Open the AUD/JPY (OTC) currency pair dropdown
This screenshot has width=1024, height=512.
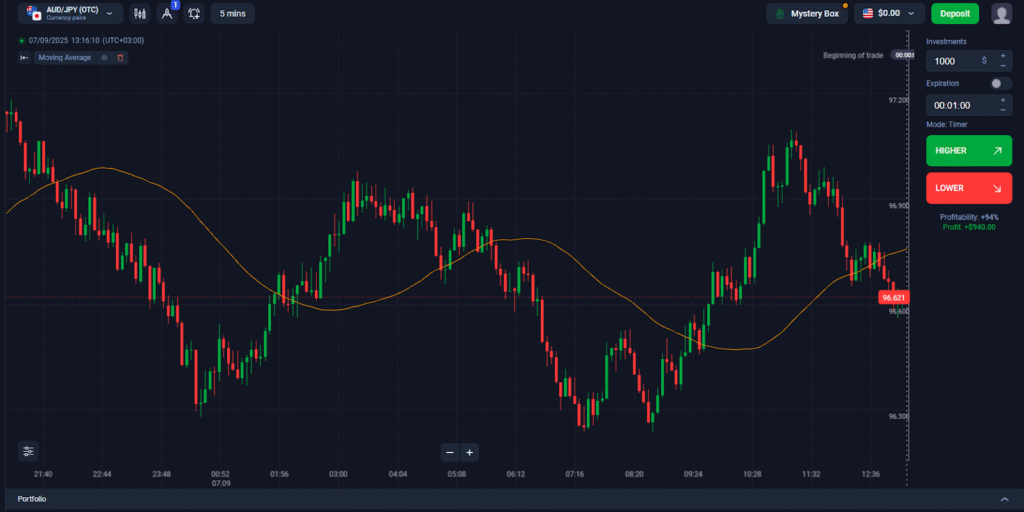click(x=70, y=14)
